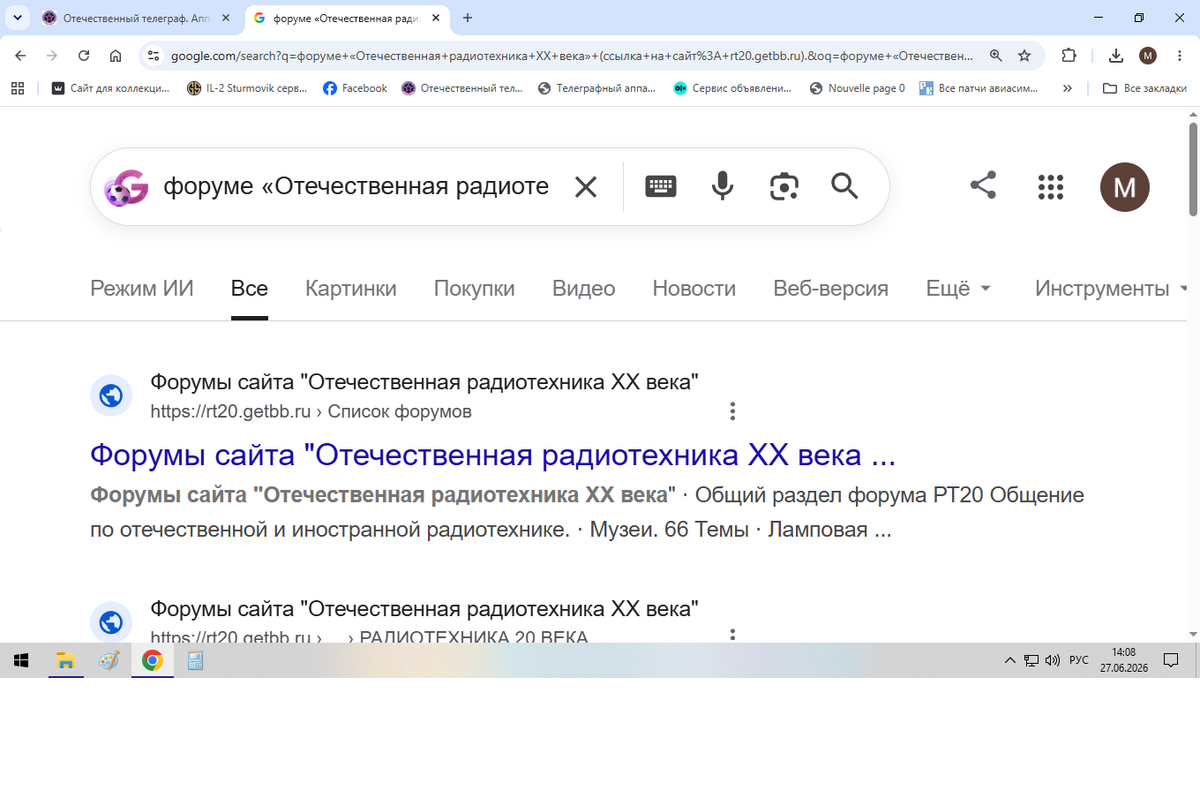Image resolution: width=1200 pixels, height=798 pixels.
Task: Open the Chrome profile M avatar
Action: 1148,56
